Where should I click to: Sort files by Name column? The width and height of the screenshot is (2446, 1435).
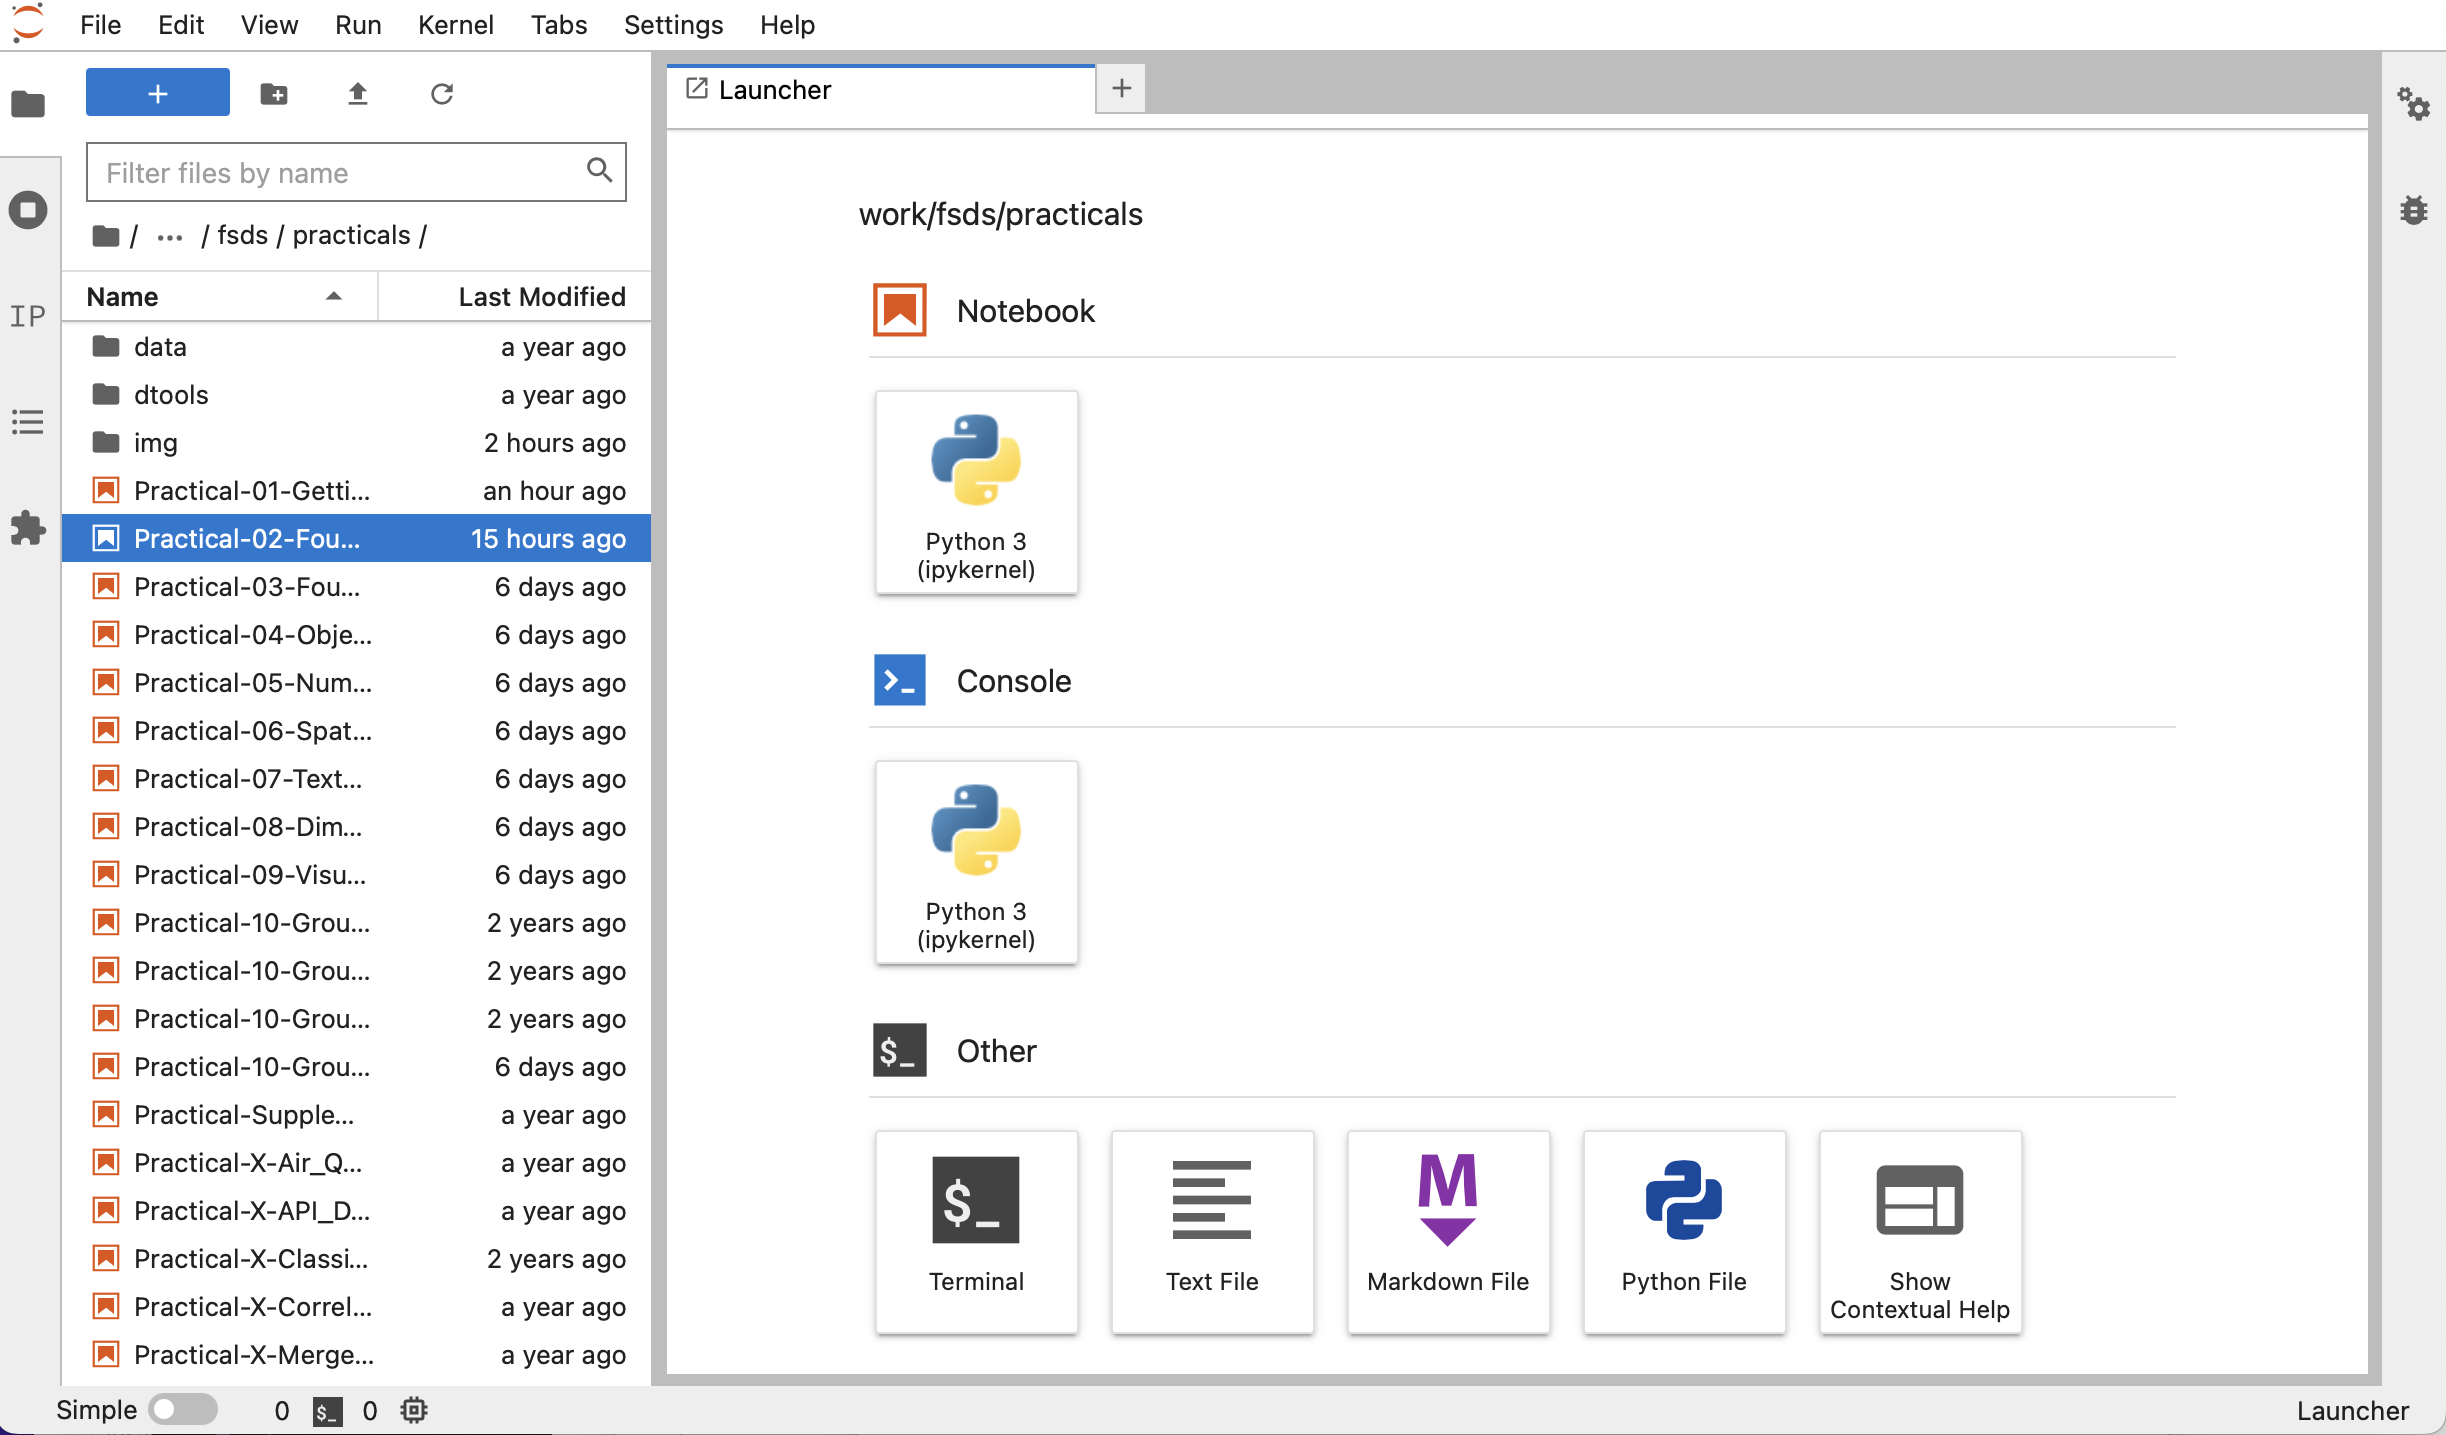click(219, 297)
